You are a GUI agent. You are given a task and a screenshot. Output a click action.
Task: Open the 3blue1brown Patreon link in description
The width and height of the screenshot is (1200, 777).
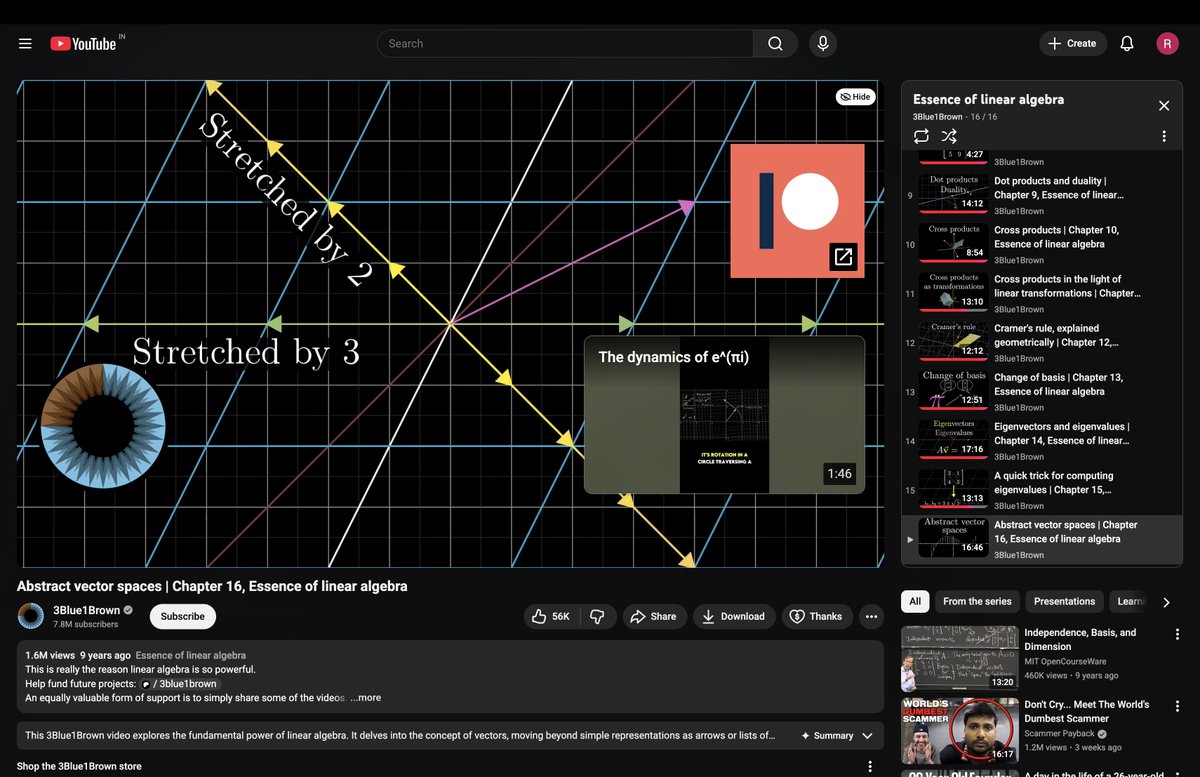pos(179,684)
